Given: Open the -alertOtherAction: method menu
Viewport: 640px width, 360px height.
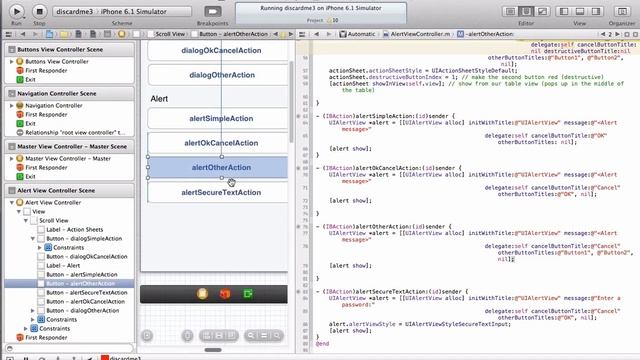Looking at the screenshot, I should coord(485,34).
